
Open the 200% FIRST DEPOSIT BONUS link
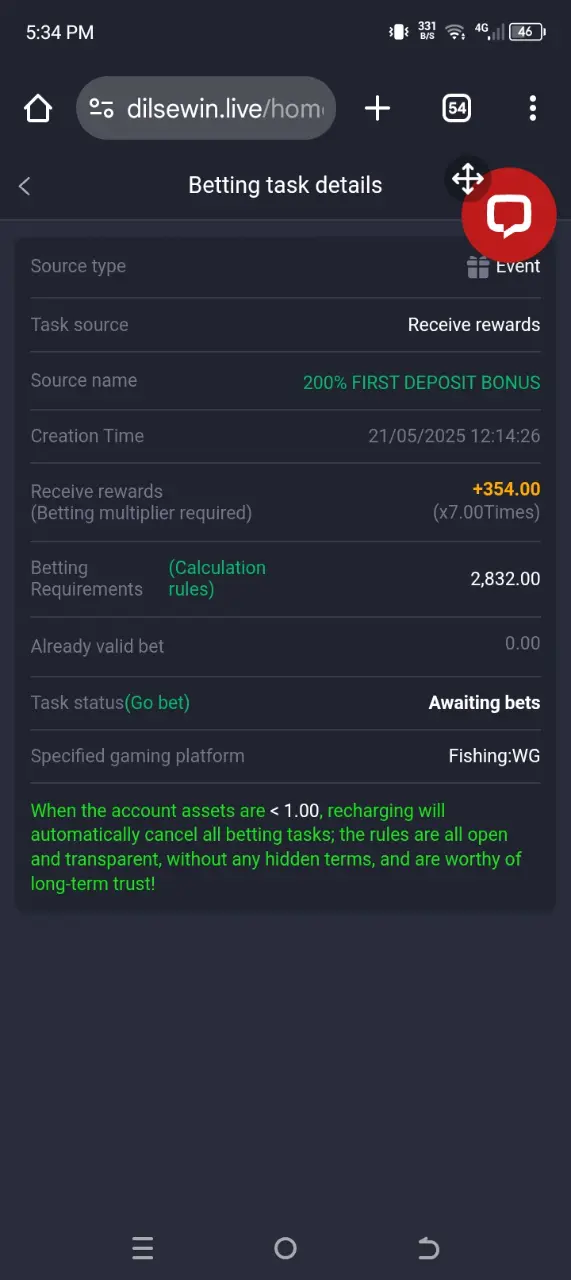pos(421,382)
